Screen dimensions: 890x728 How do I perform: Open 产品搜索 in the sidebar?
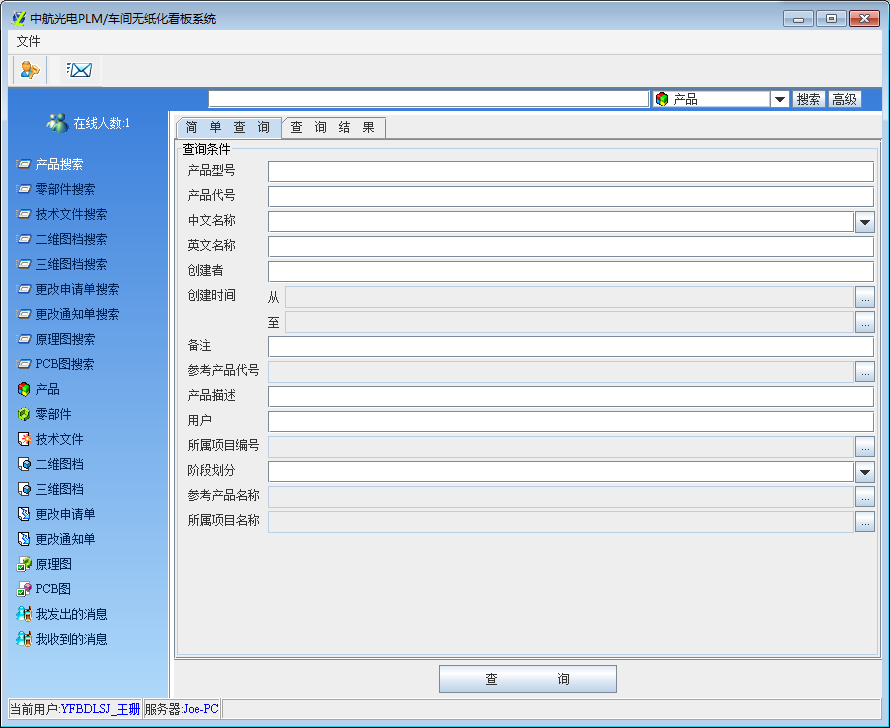pyautogui.click(x=50, y=165)
